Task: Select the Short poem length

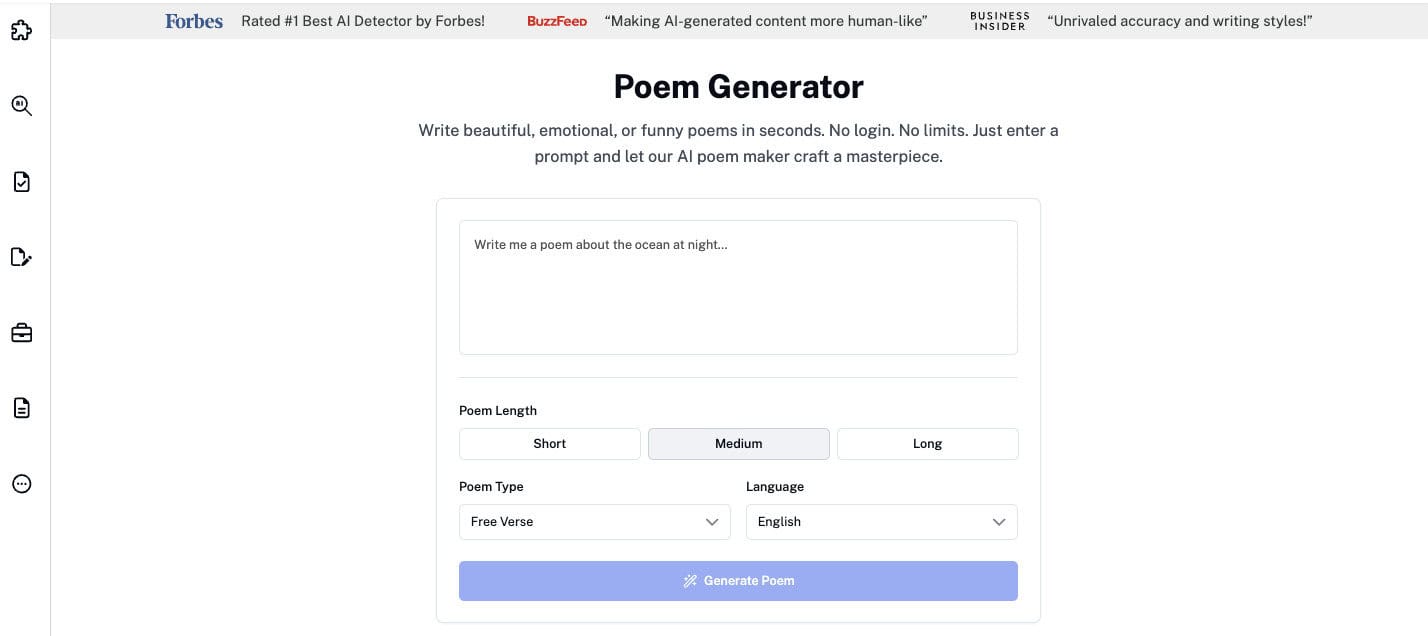Action: click(x=549, y=444)
